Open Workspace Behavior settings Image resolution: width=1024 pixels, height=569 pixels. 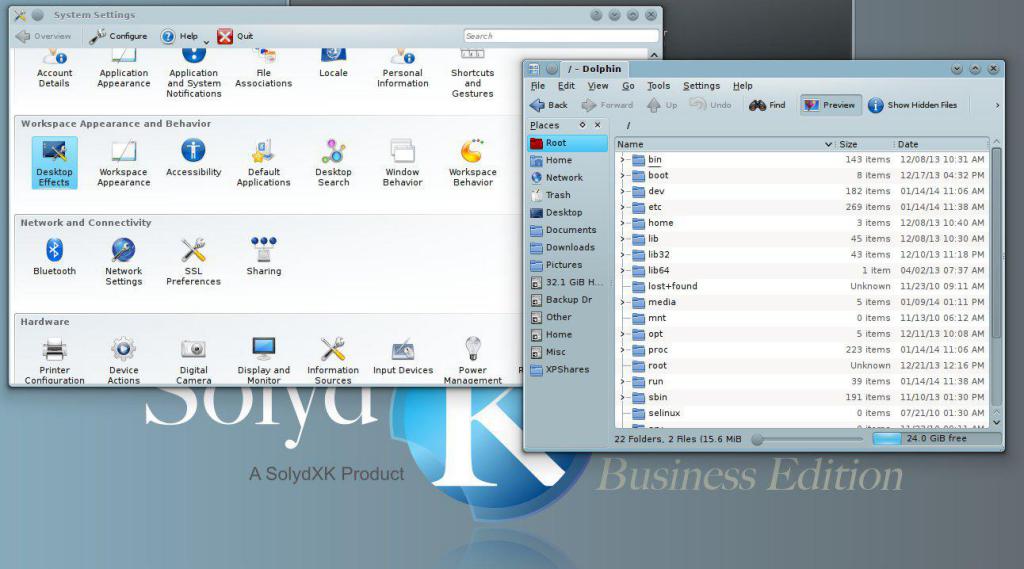tap(473, 163)
